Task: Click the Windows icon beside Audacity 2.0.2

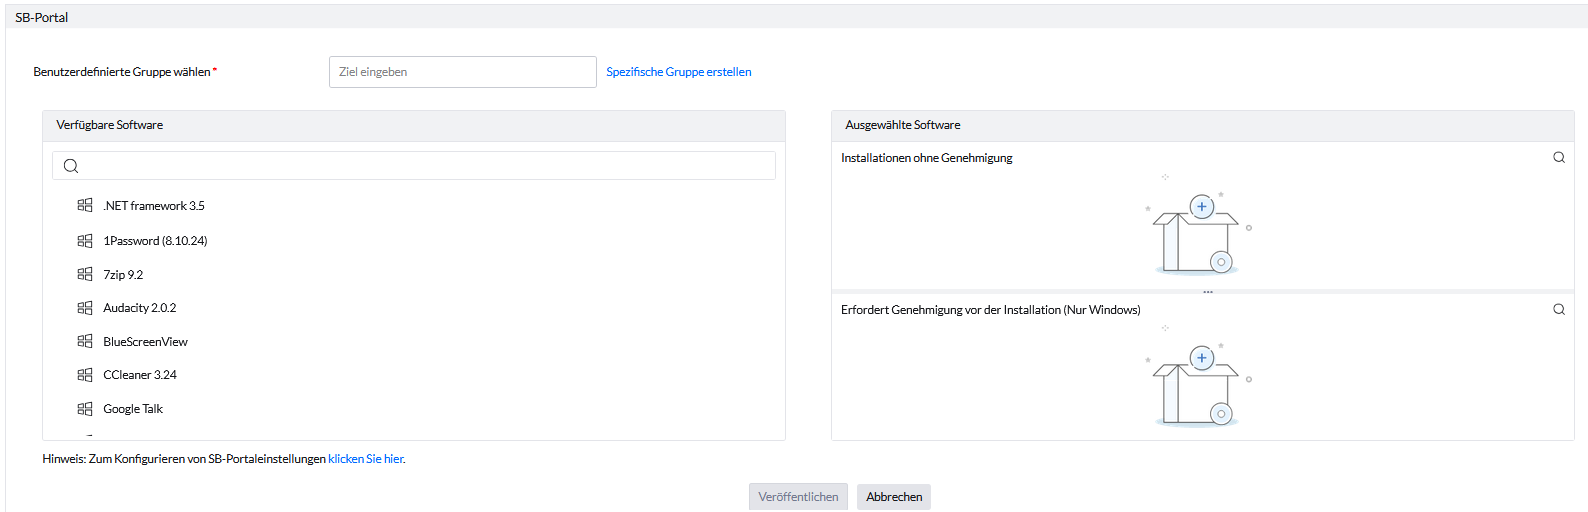Action: pos(85,308)
